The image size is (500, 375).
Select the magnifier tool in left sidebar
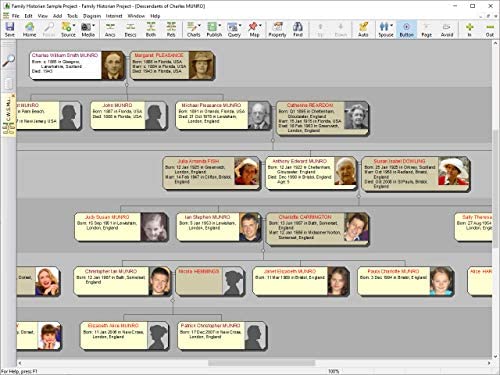[x=8, y=61]
